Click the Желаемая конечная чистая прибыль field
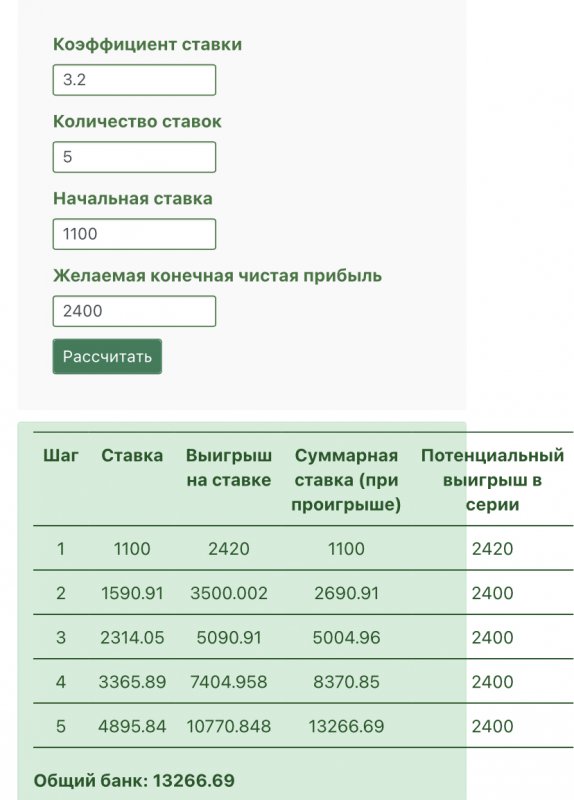Viewport: 574px width, 800px height. pos(134,311)
